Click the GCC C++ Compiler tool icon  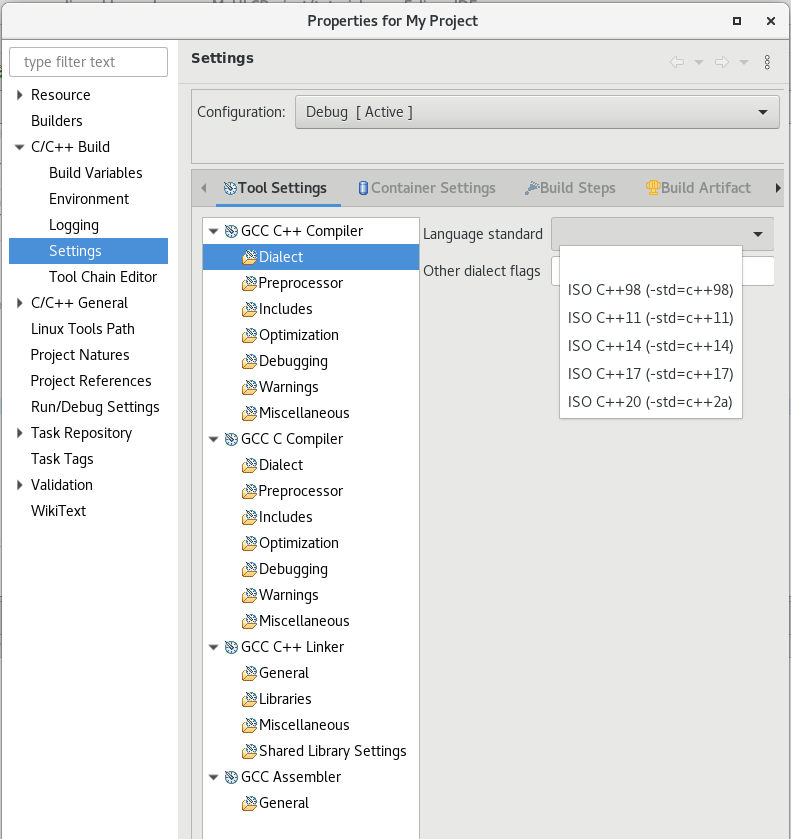click(x=231, y=231)
